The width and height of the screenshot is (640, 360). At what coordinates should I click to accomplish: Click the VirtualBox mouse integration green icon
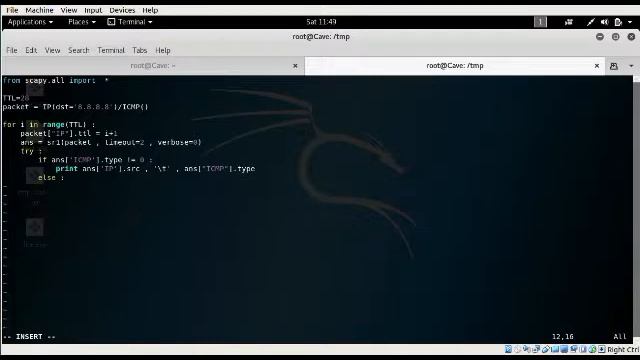tap(592, 349)
